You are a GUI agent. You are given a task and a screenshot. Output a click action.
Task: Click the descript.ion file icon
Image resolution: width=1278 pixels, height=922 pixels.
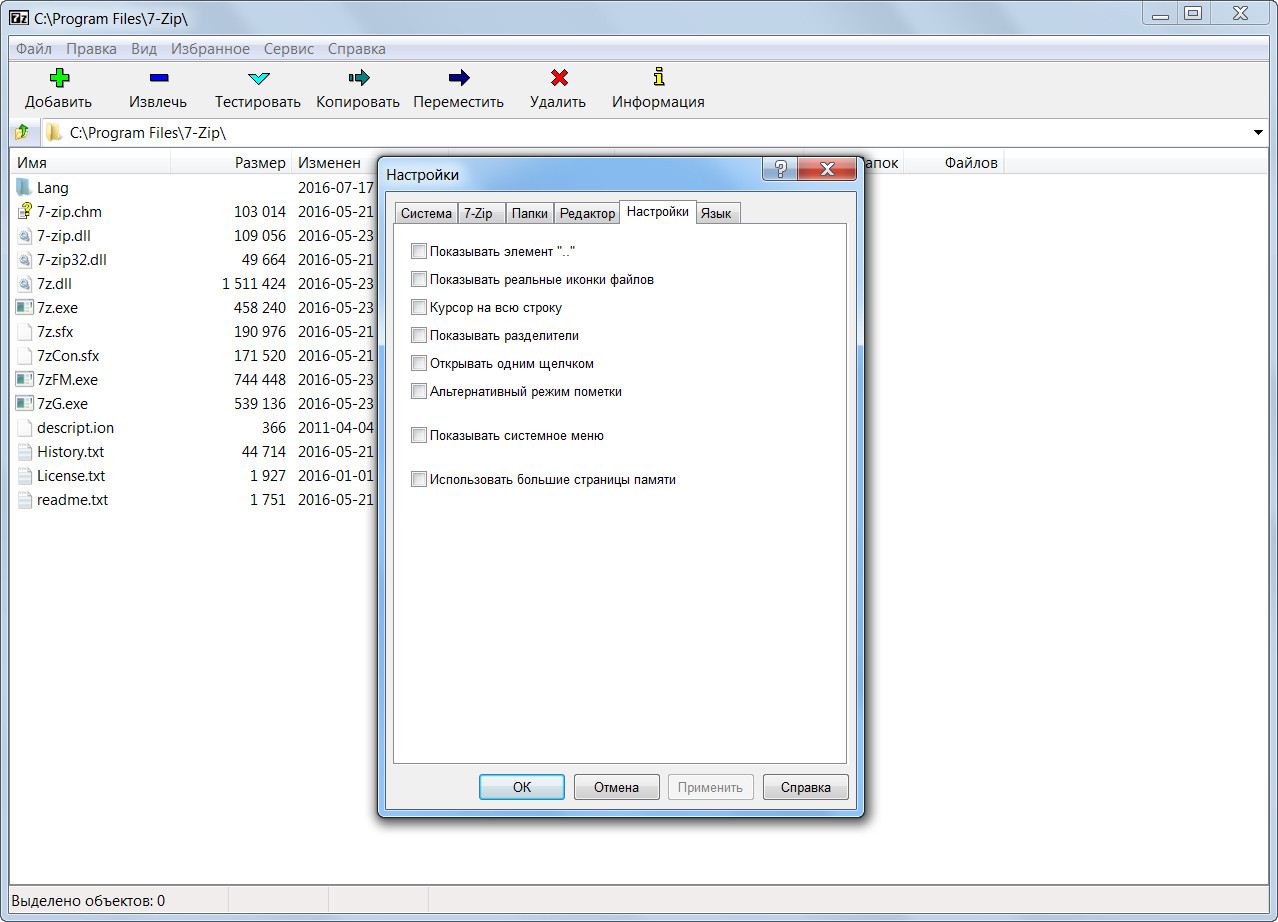pos(25,427)
